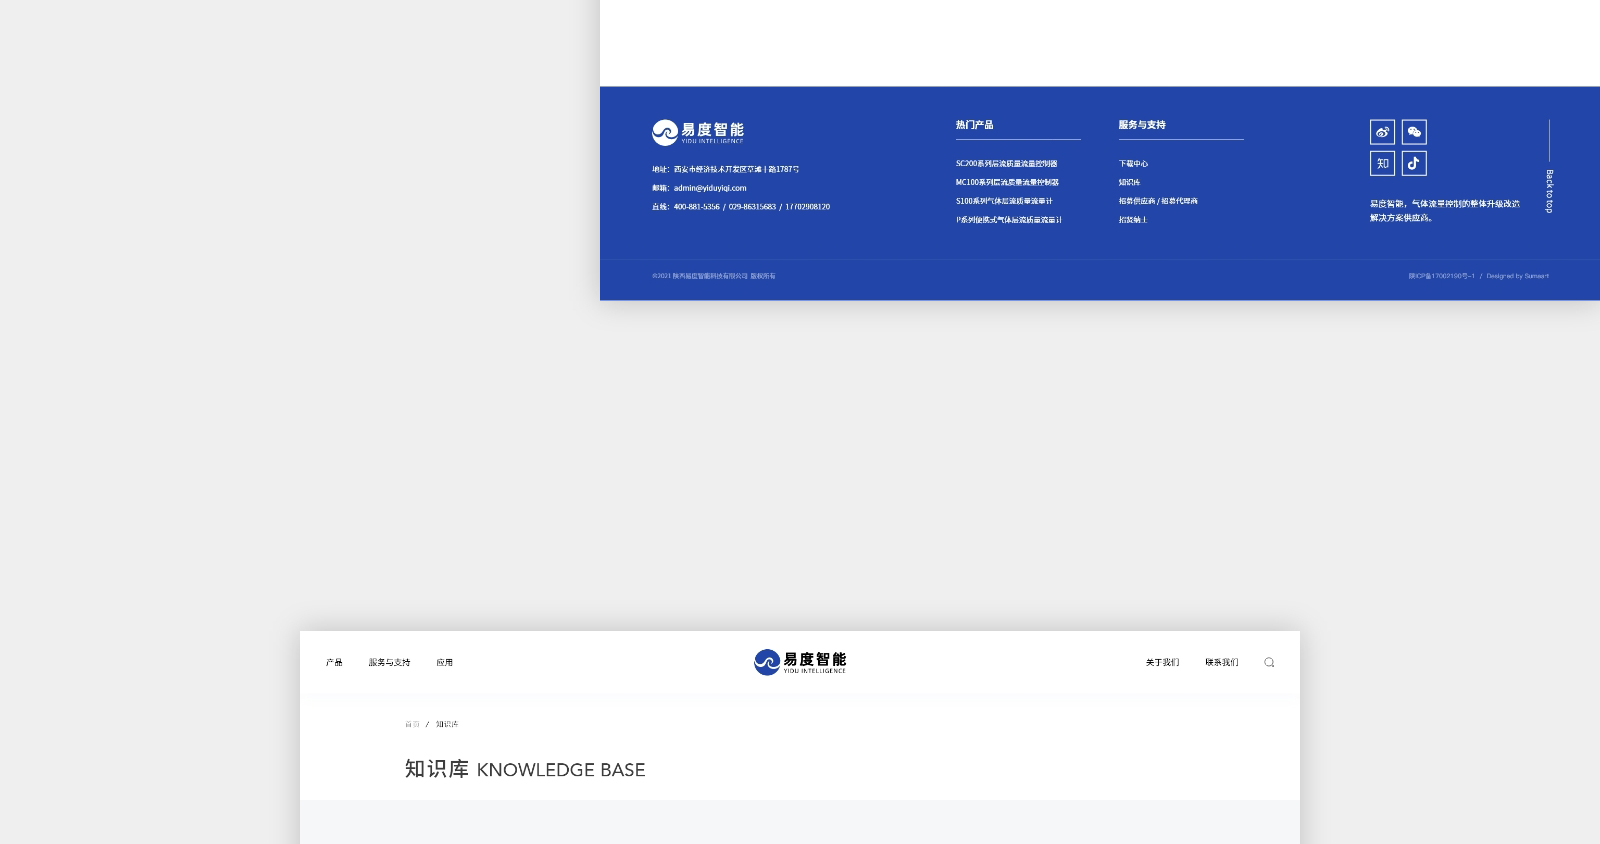Click Back to top vertical link
The width and height of the screenshot is (1600, 844).
pyautogui.click(x=1549, y=190)
